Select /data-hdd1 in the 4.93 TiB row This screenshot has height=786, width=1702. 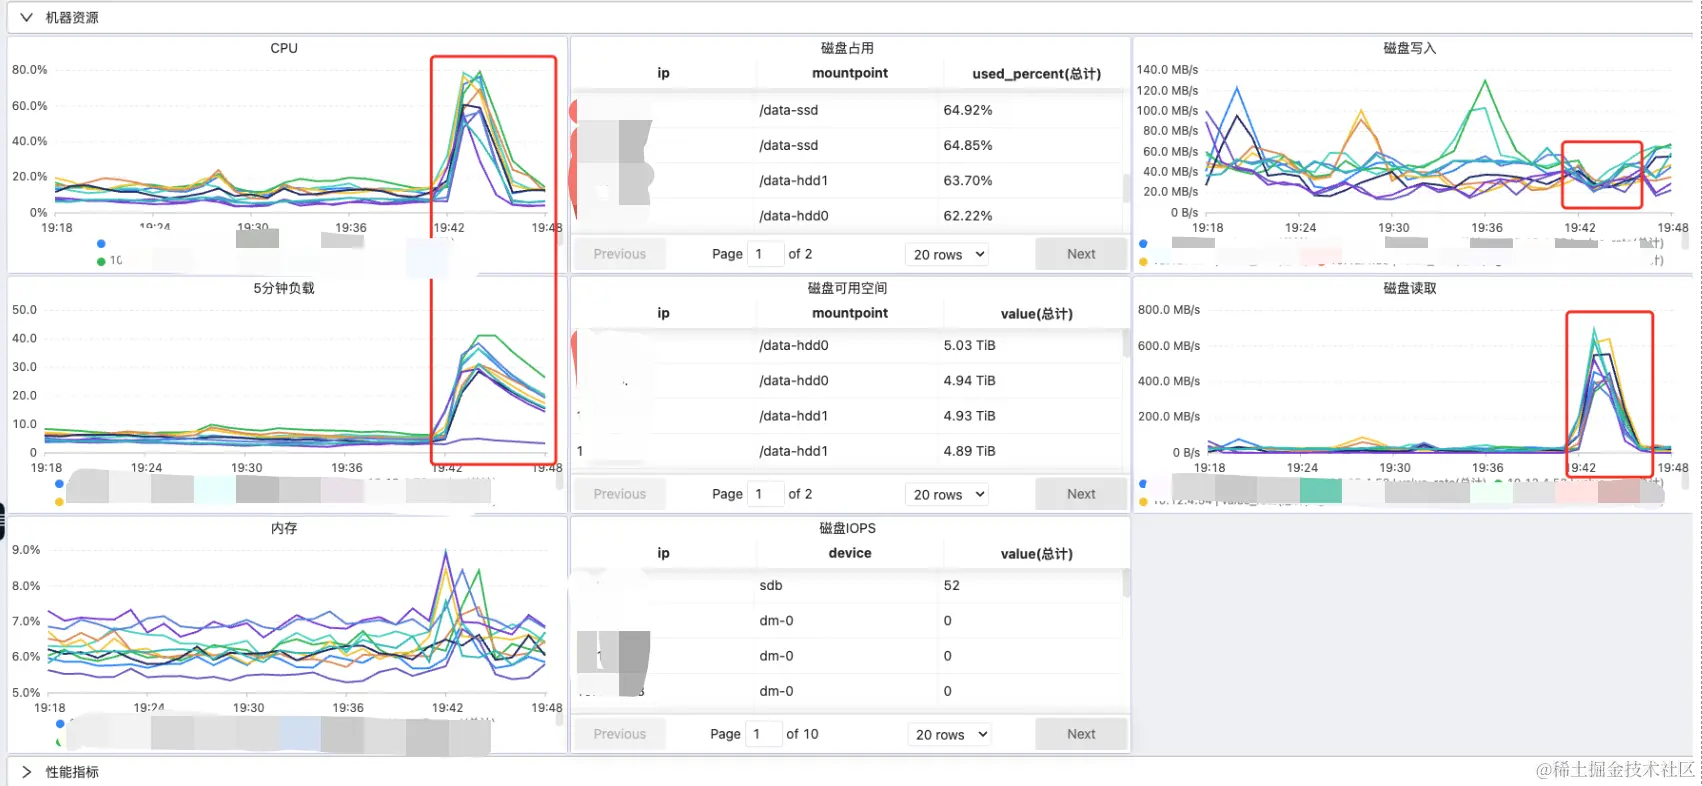click(793, 416)
